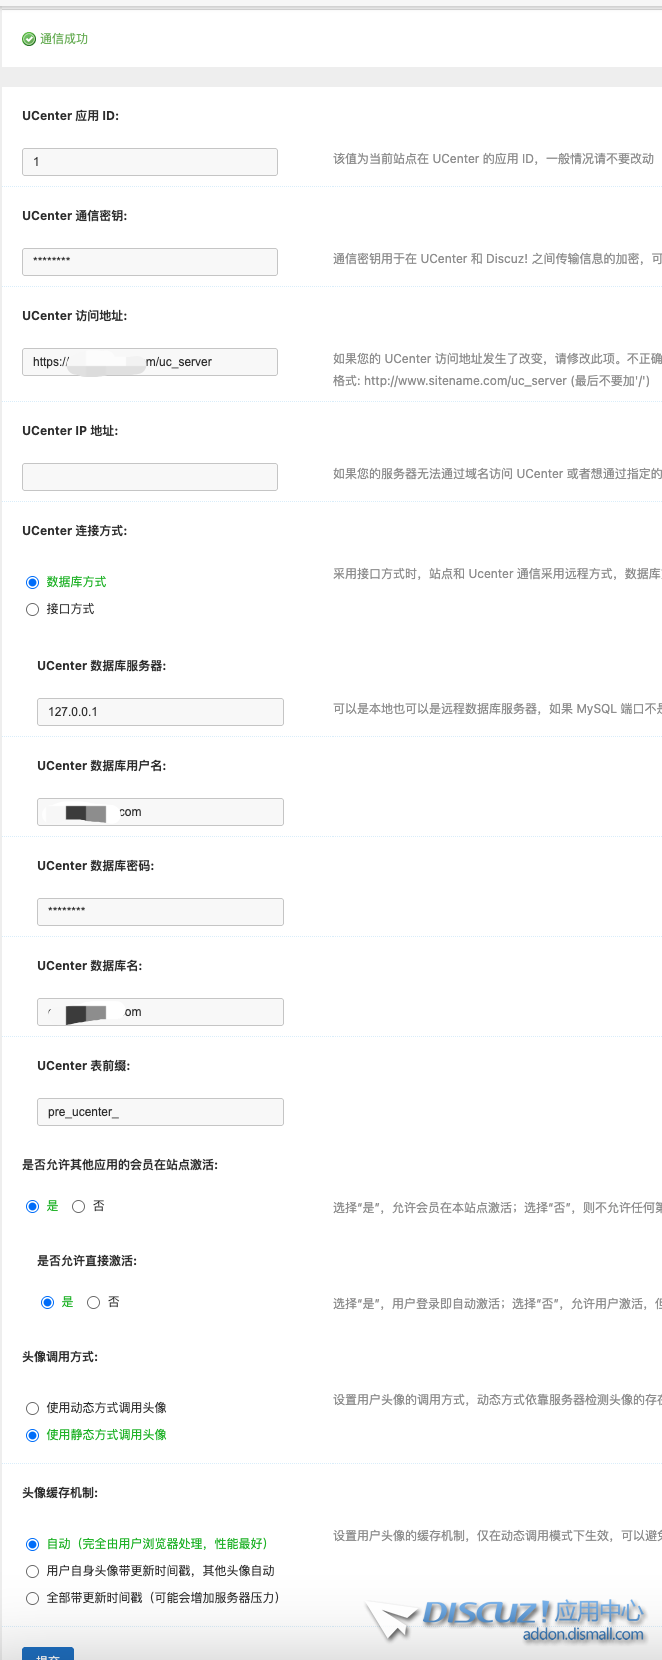The height and width of the screenshot is (1660, 662).
Task: Click the 头像缓存机制 section label
Action: (60, 1493)
